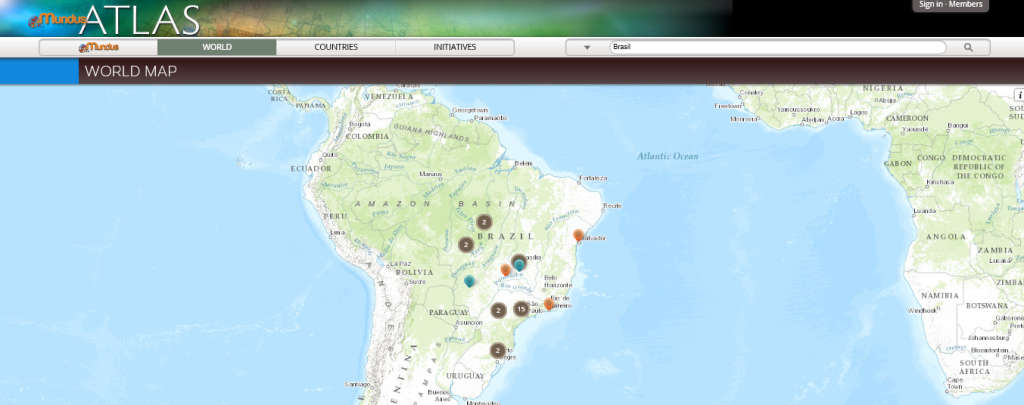Open the Sign in · Members link
Image resolution: width=1024 pixels, height=405 pixels.
950,5
